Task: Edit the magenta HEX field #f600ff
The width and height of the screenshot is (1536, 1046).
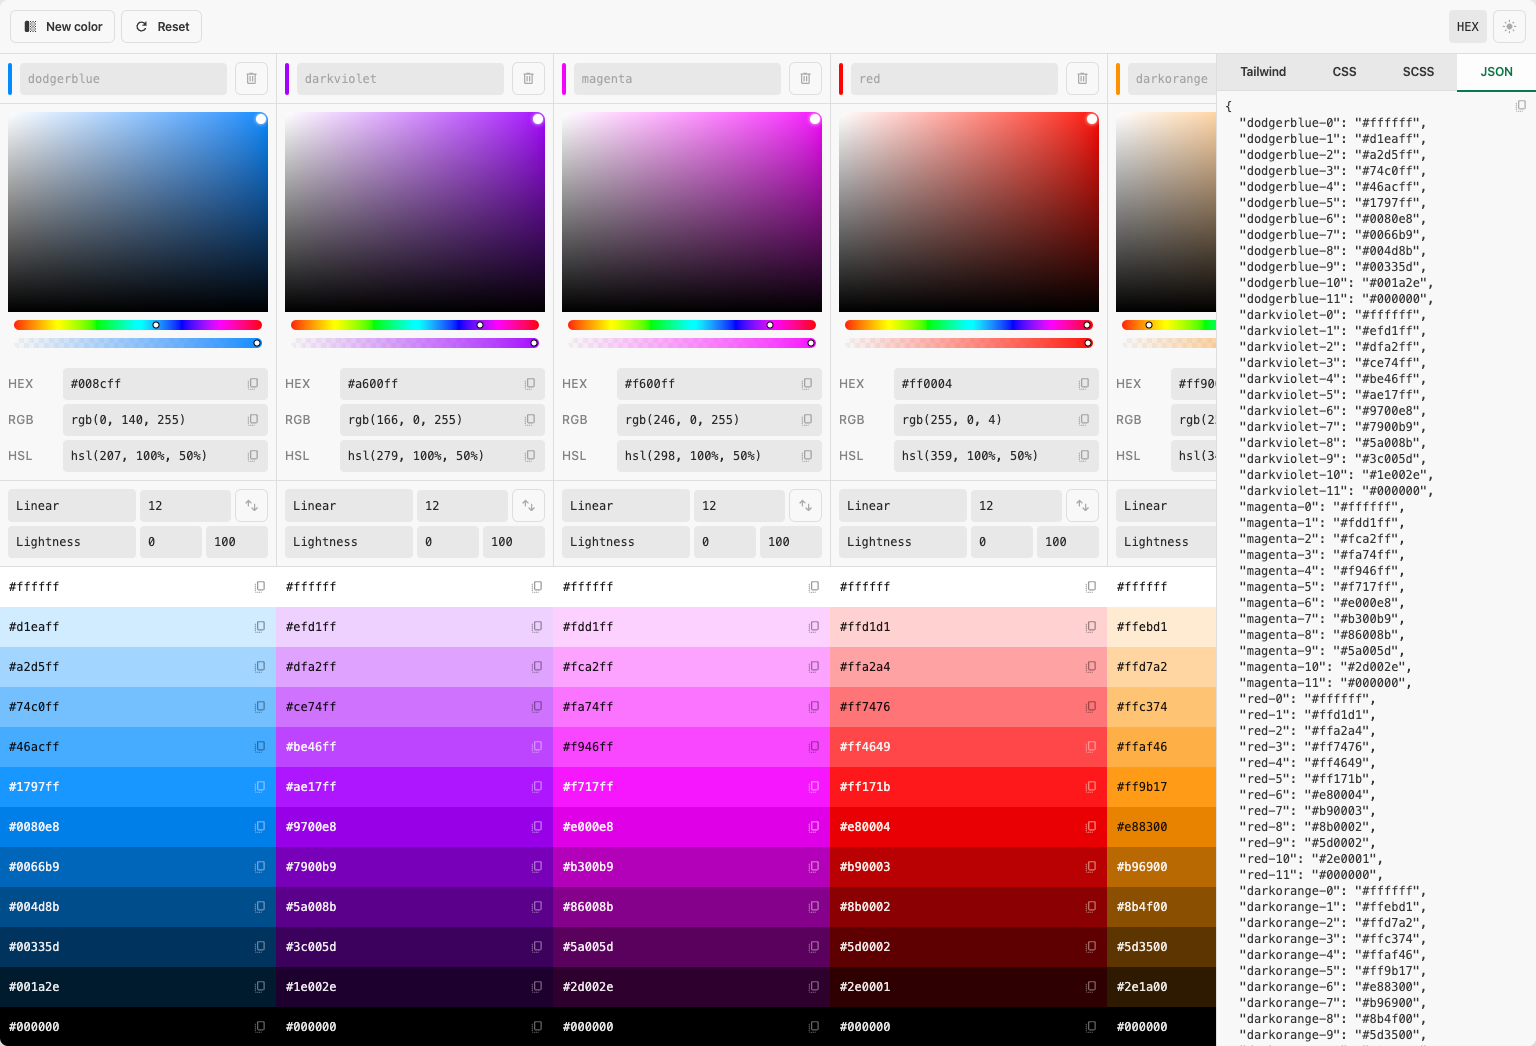Action: (x=721, y=384)
